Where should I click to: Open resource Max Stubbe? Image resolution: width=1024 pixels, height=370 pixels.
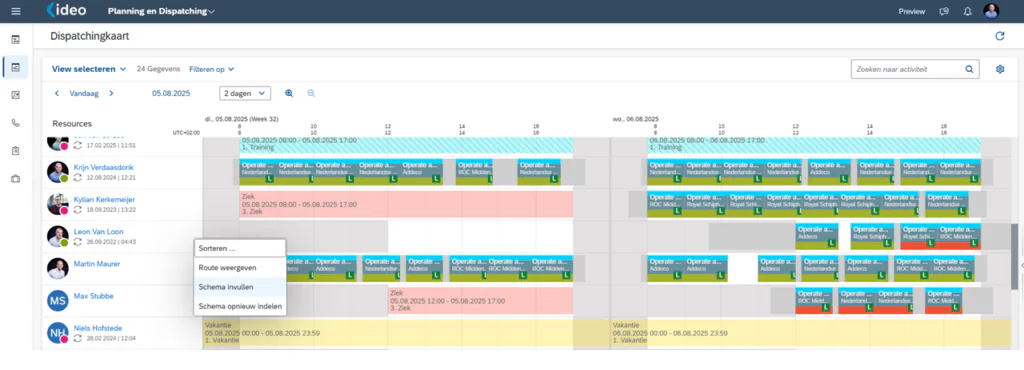(x=93, y=296)
